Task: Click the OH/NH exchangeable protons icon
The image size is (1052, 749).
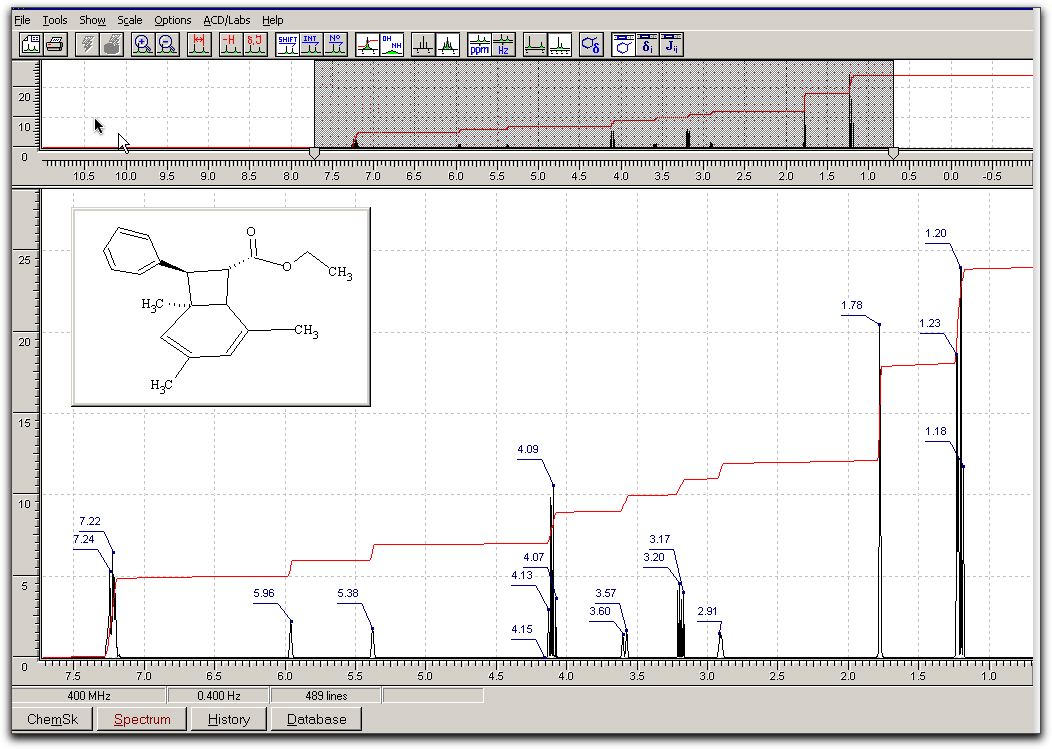Action: (392, 44)
